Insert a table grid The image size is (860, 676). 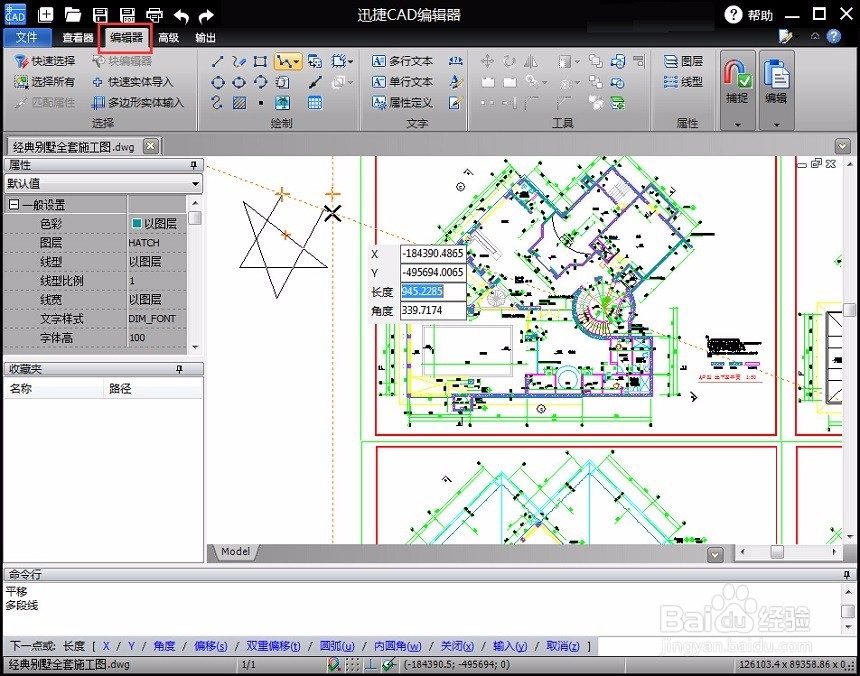click(315, 103)
